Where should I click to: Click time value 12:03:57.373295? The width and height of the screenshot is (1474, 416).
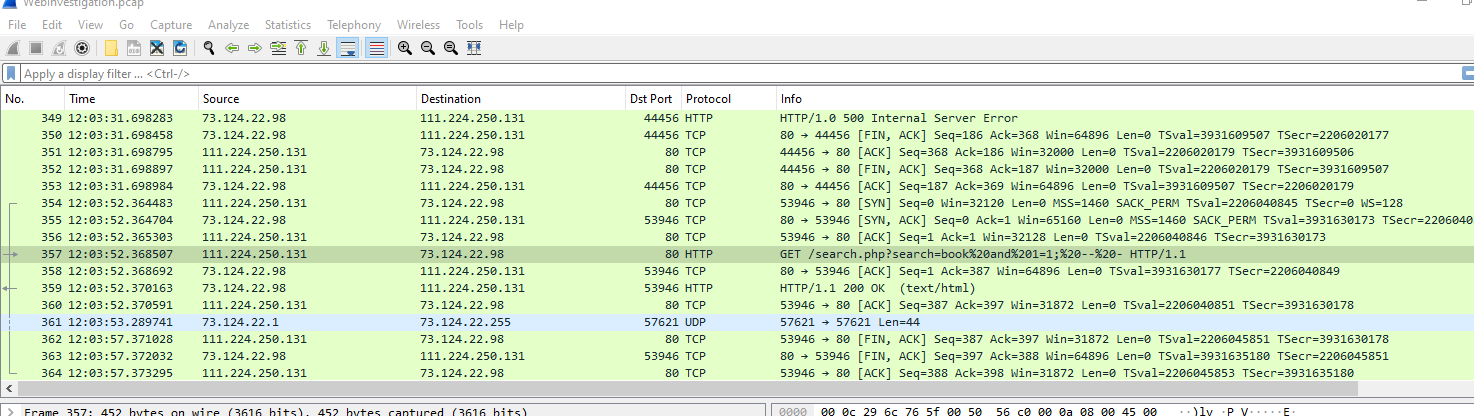pyautogui.click(x=120, y=373)
